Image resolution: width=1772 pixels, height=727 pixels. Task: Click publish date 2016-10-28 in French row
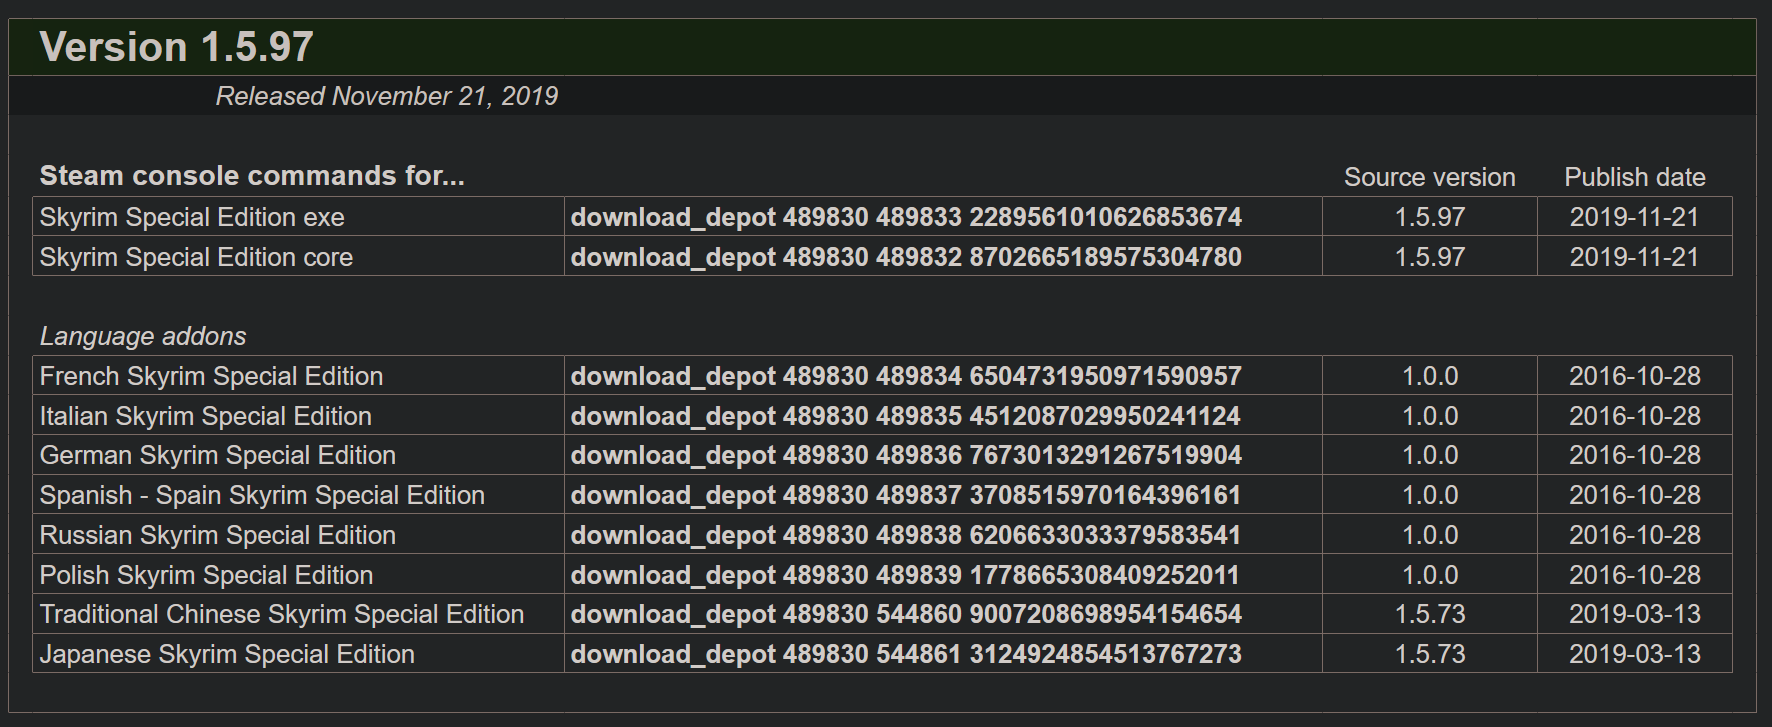click(1635, 376)
